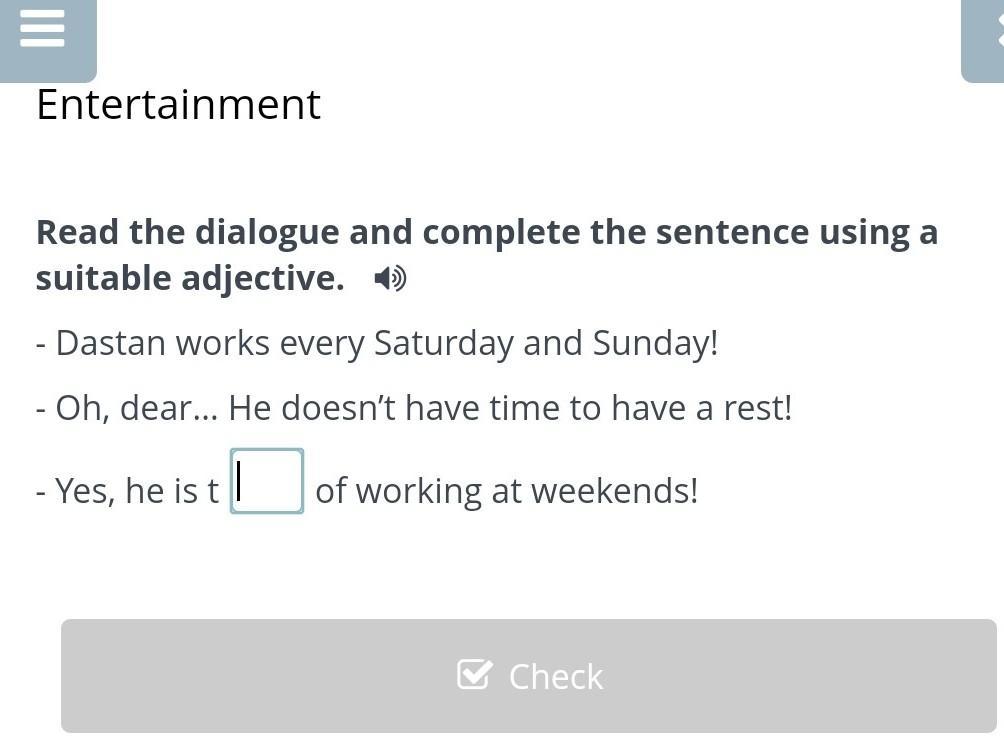The width and height of the screenshot is (1004, 738).
Task: Click the text "Yes, he is t"
Action: (127, 491)
